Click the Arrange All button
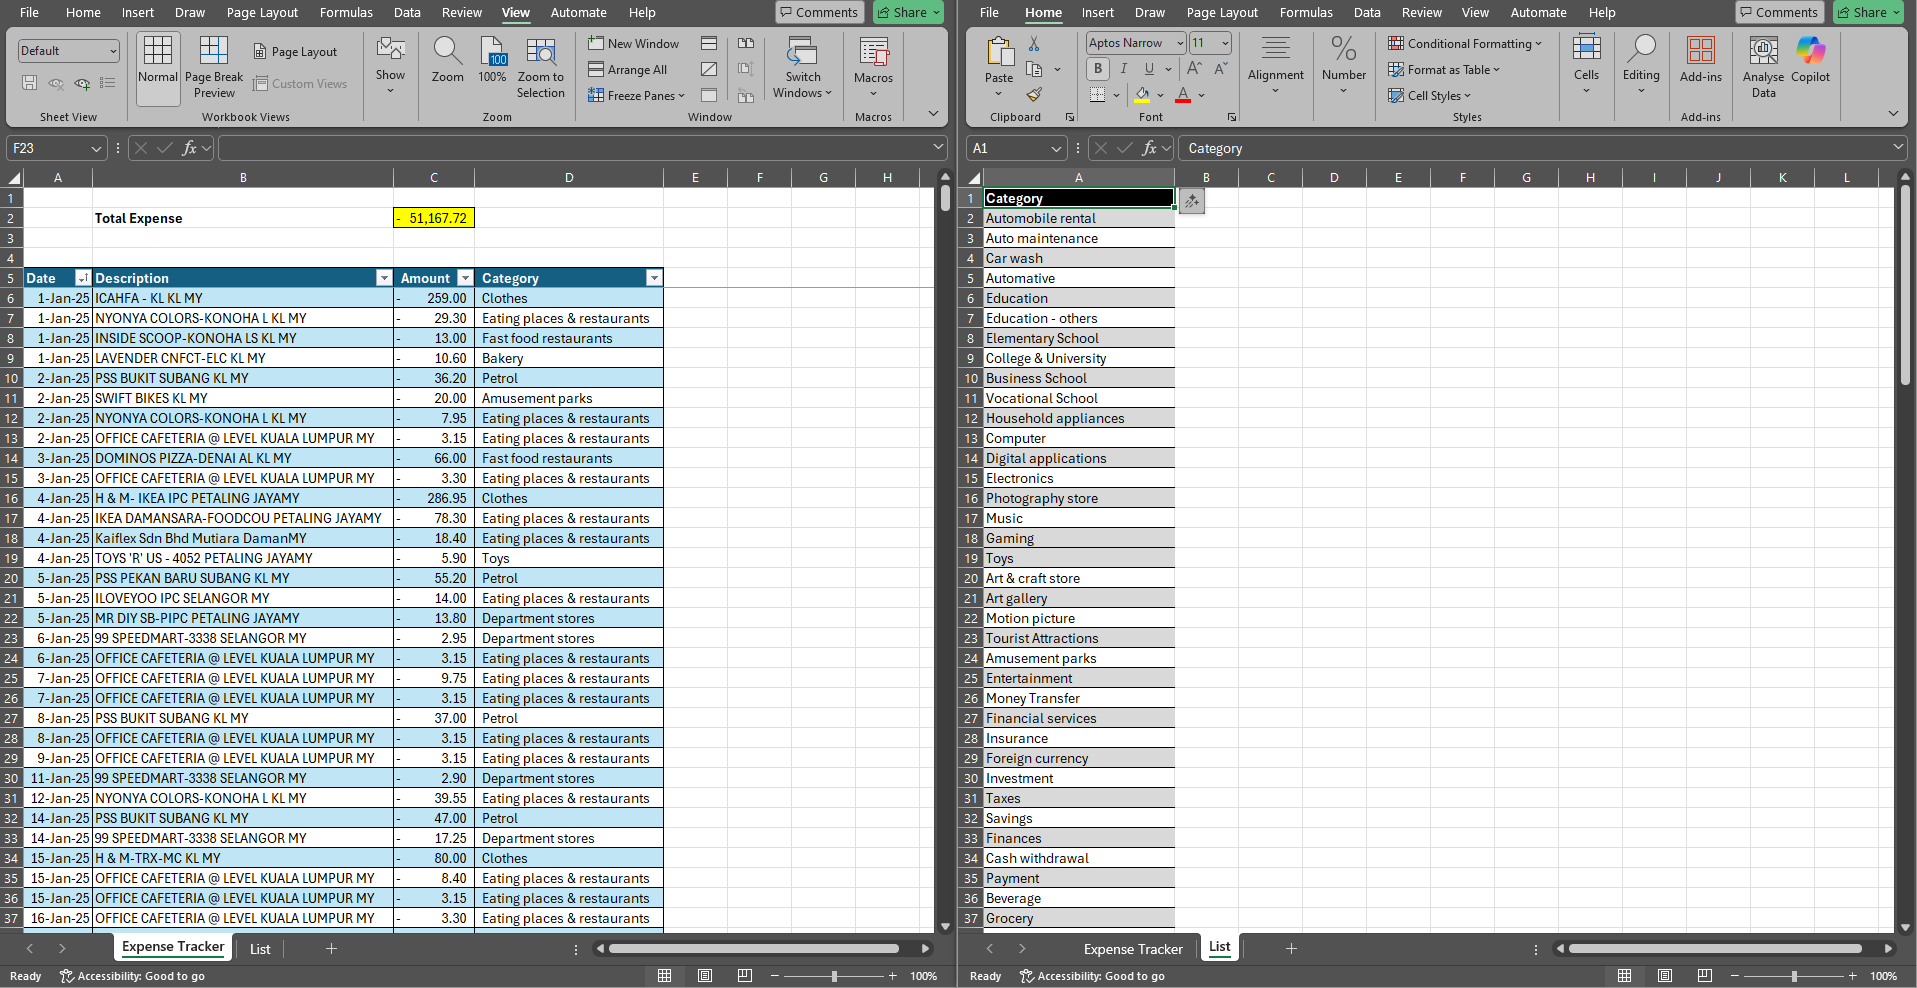 click(x=628, y=70)
